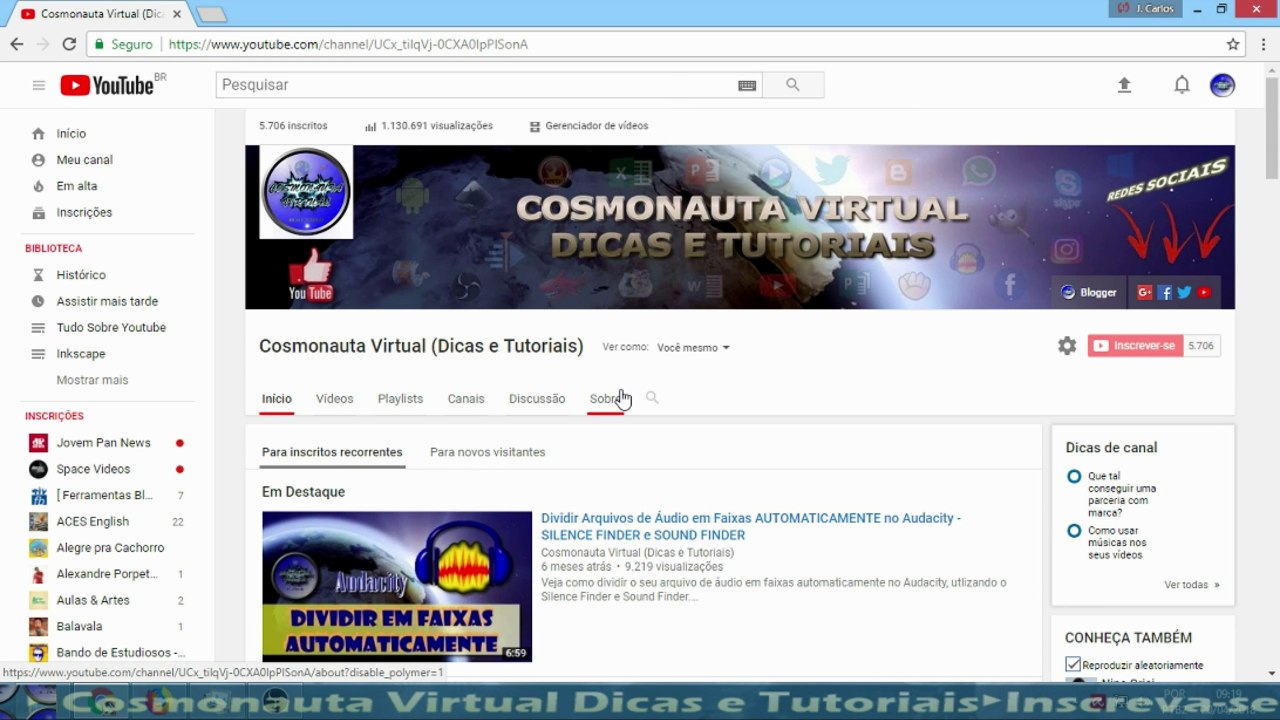This screenshot has width=1280, height=720.
Task: Open the Jovem Pan News subscription
Action: tap(105, 443)
